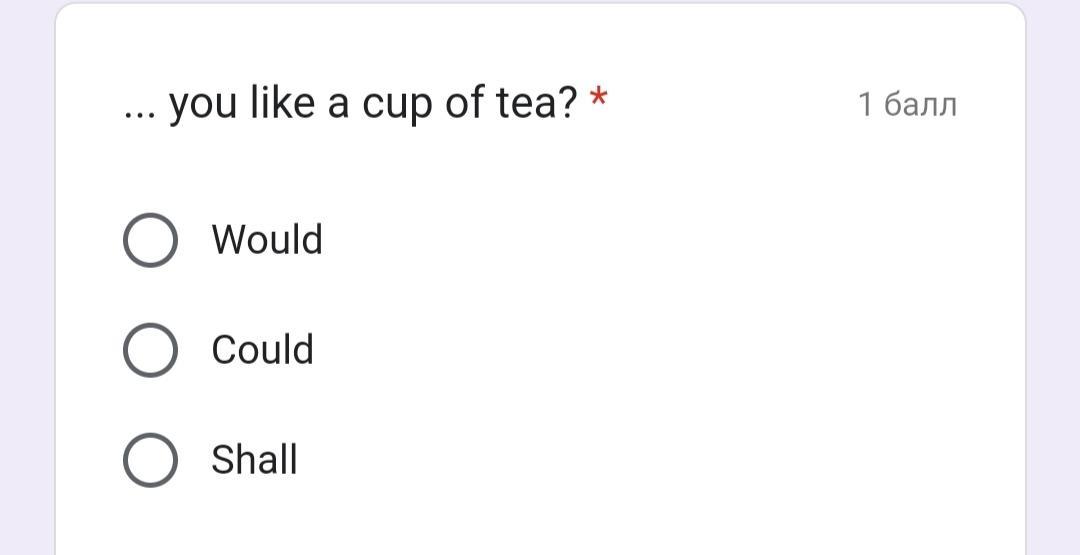Image resolution: width=1080 pixels, height=555 pixels.
Task: Pick the "Shall" radio button
Action: pyautogui.click(x=150, y=460)
